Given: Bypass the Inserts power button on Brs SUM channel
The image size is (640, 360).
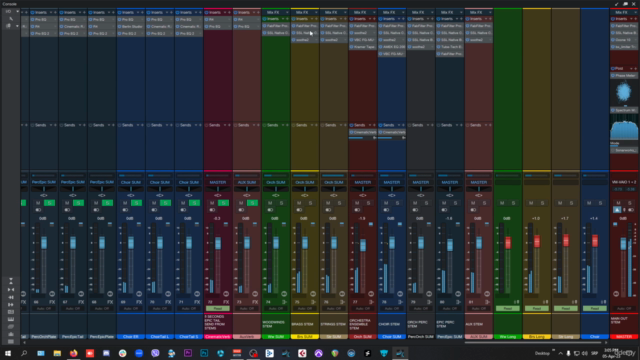Looking at the screenshot, I should tap(294, 19).
